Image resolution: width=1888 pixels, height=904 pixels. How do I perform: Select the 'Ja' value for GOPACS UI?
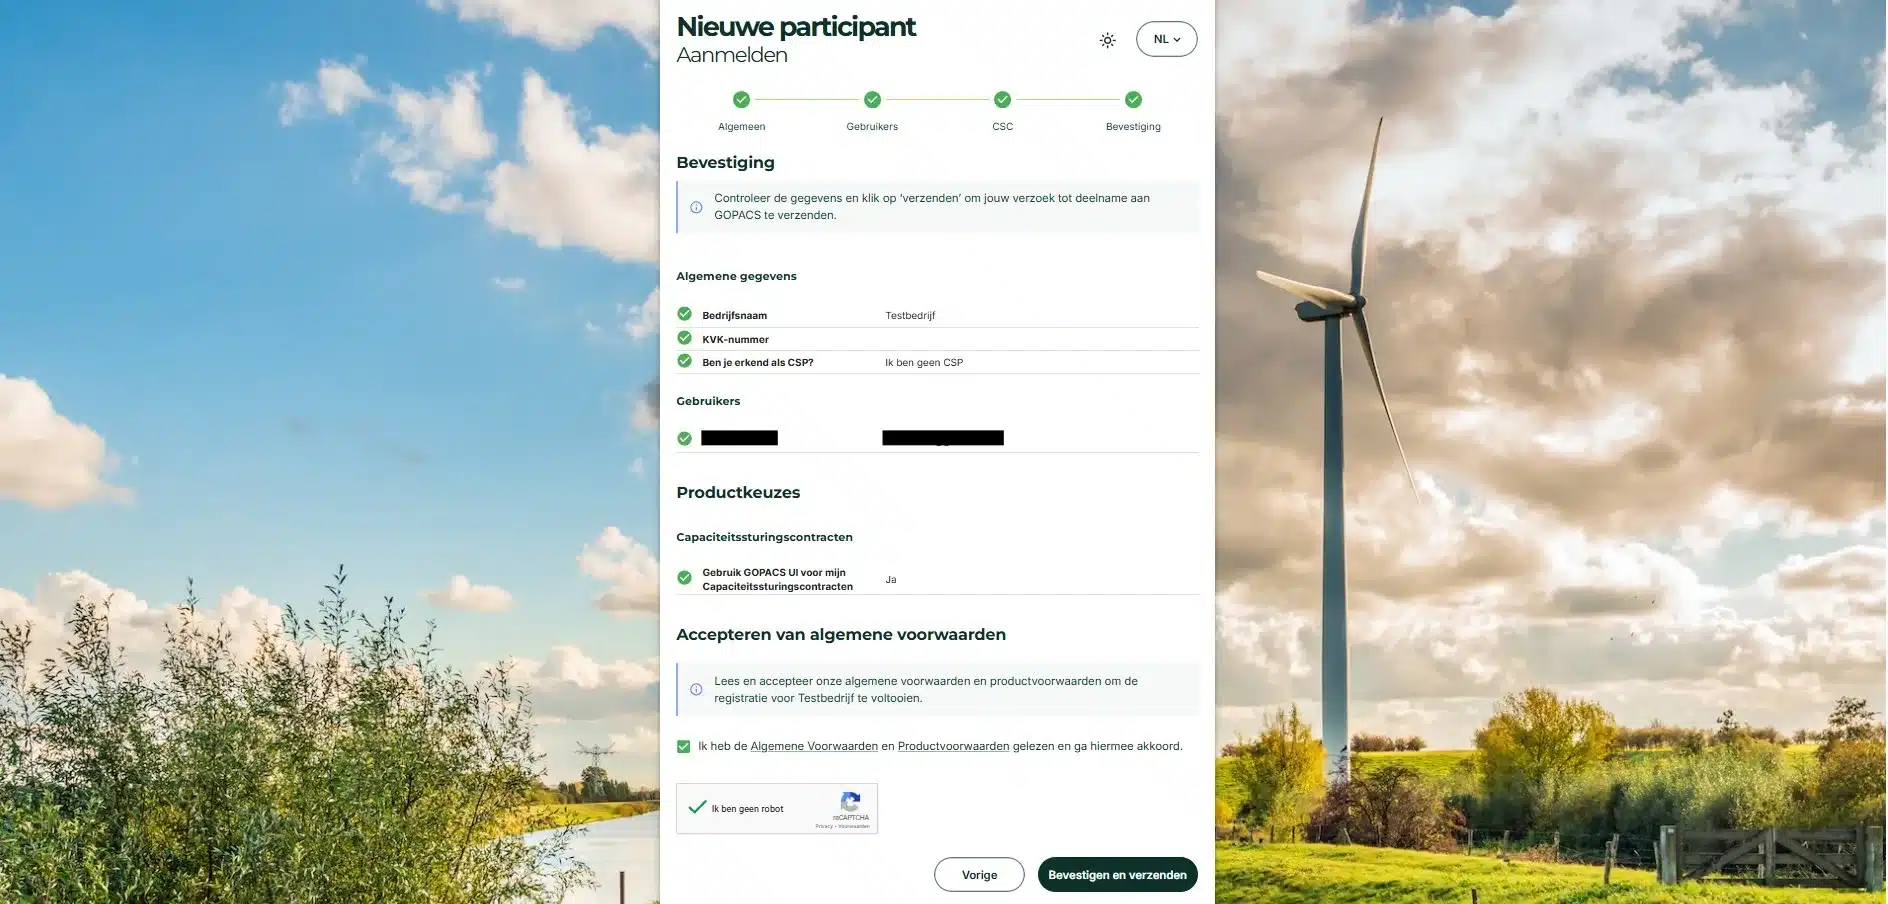click(890, 580)
